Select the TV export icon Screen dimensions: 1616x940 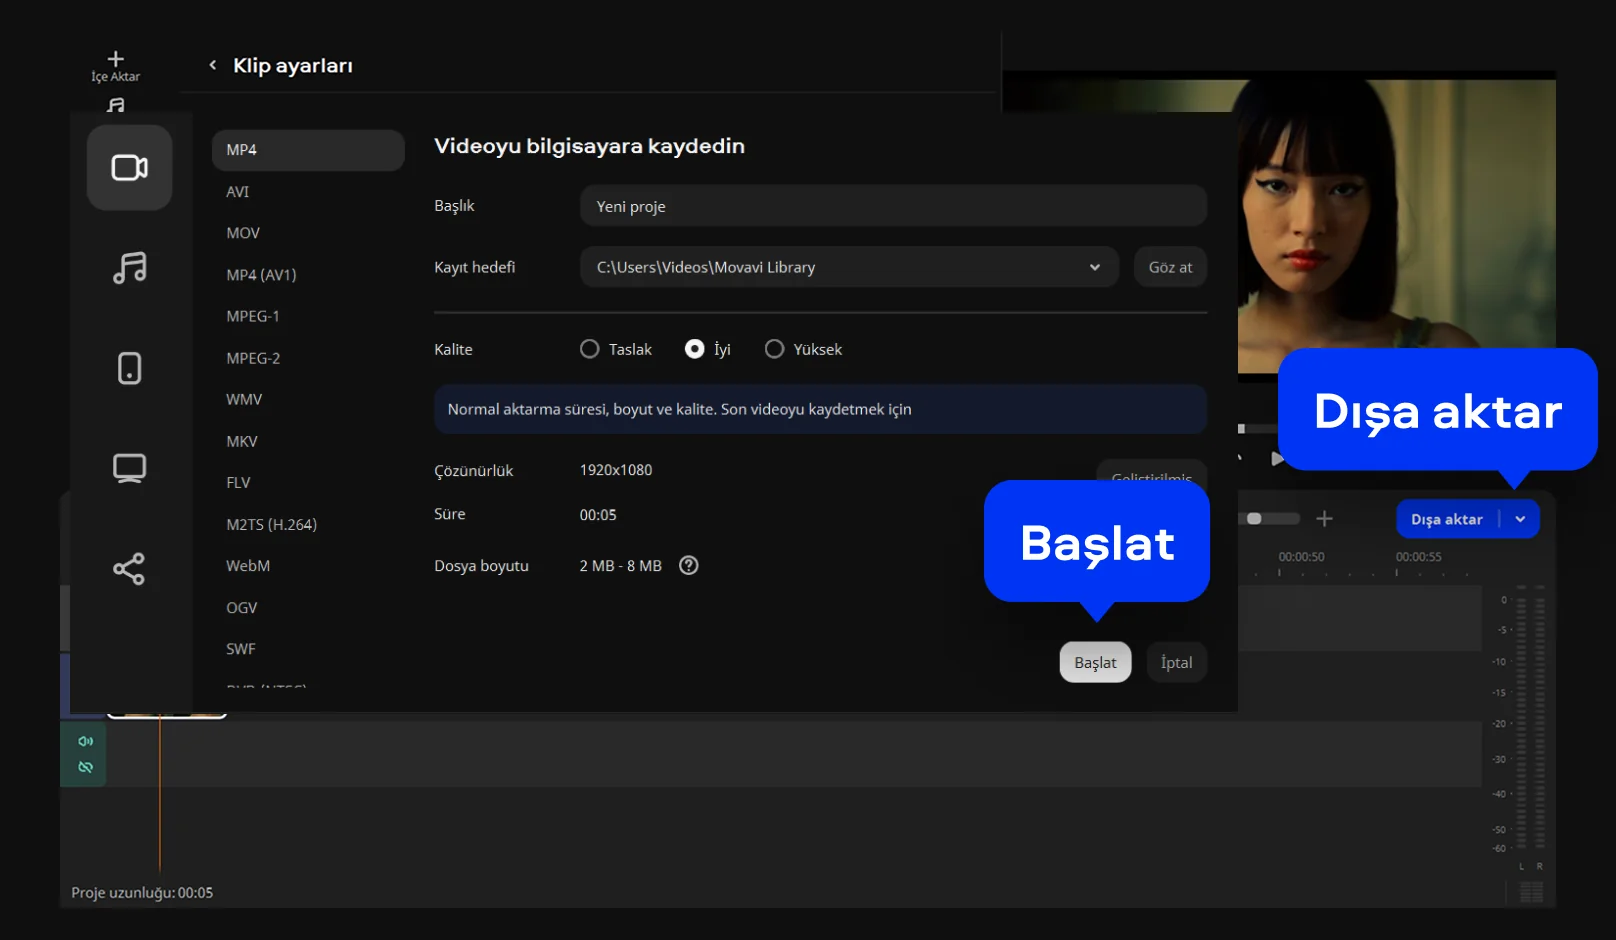click(x=129, y=468)
